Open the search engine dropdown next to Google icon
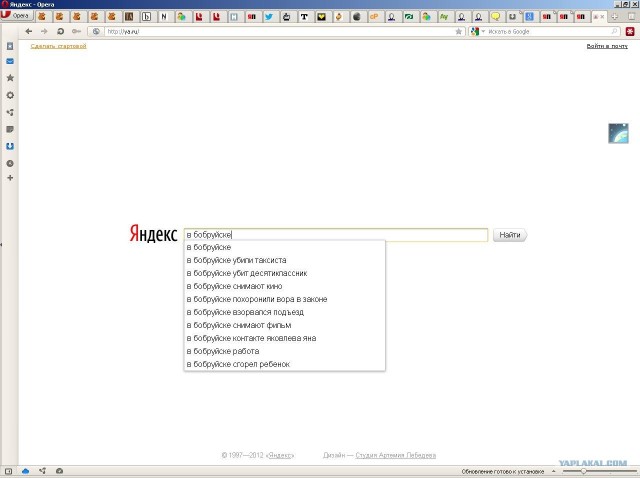This screenshot has height=478, width=640. [x=483, y=31]
